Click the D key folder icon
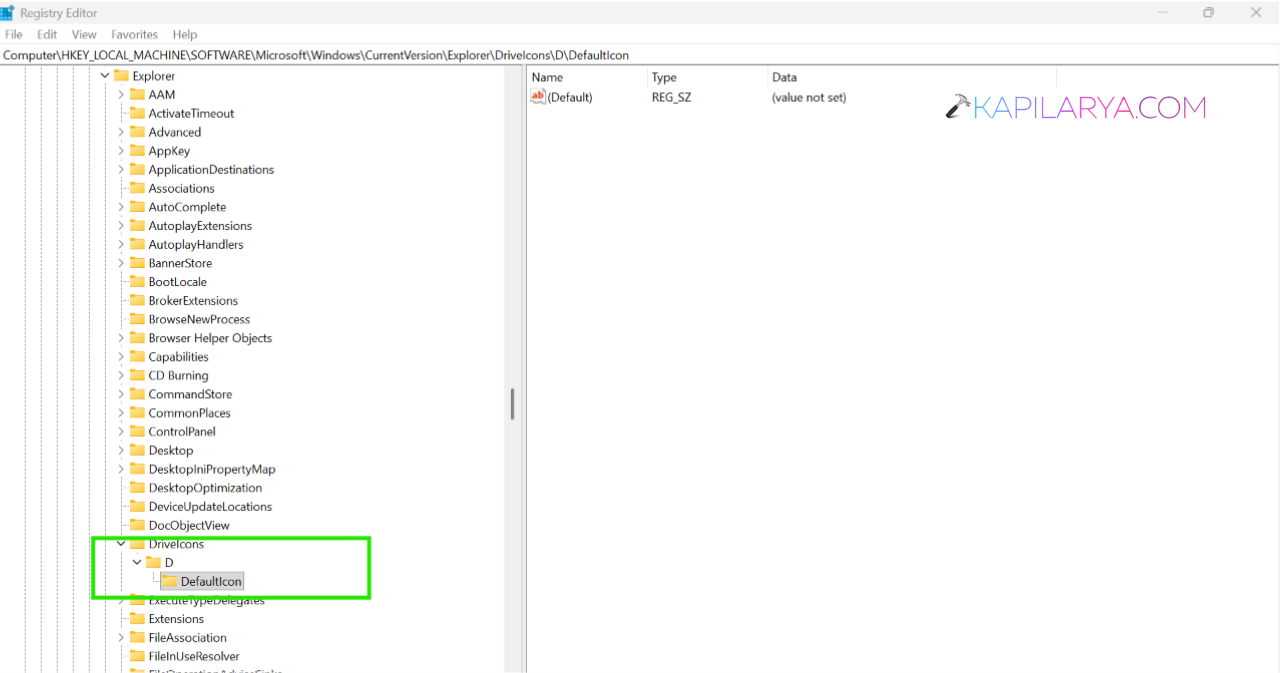 [x=153, y=563]
